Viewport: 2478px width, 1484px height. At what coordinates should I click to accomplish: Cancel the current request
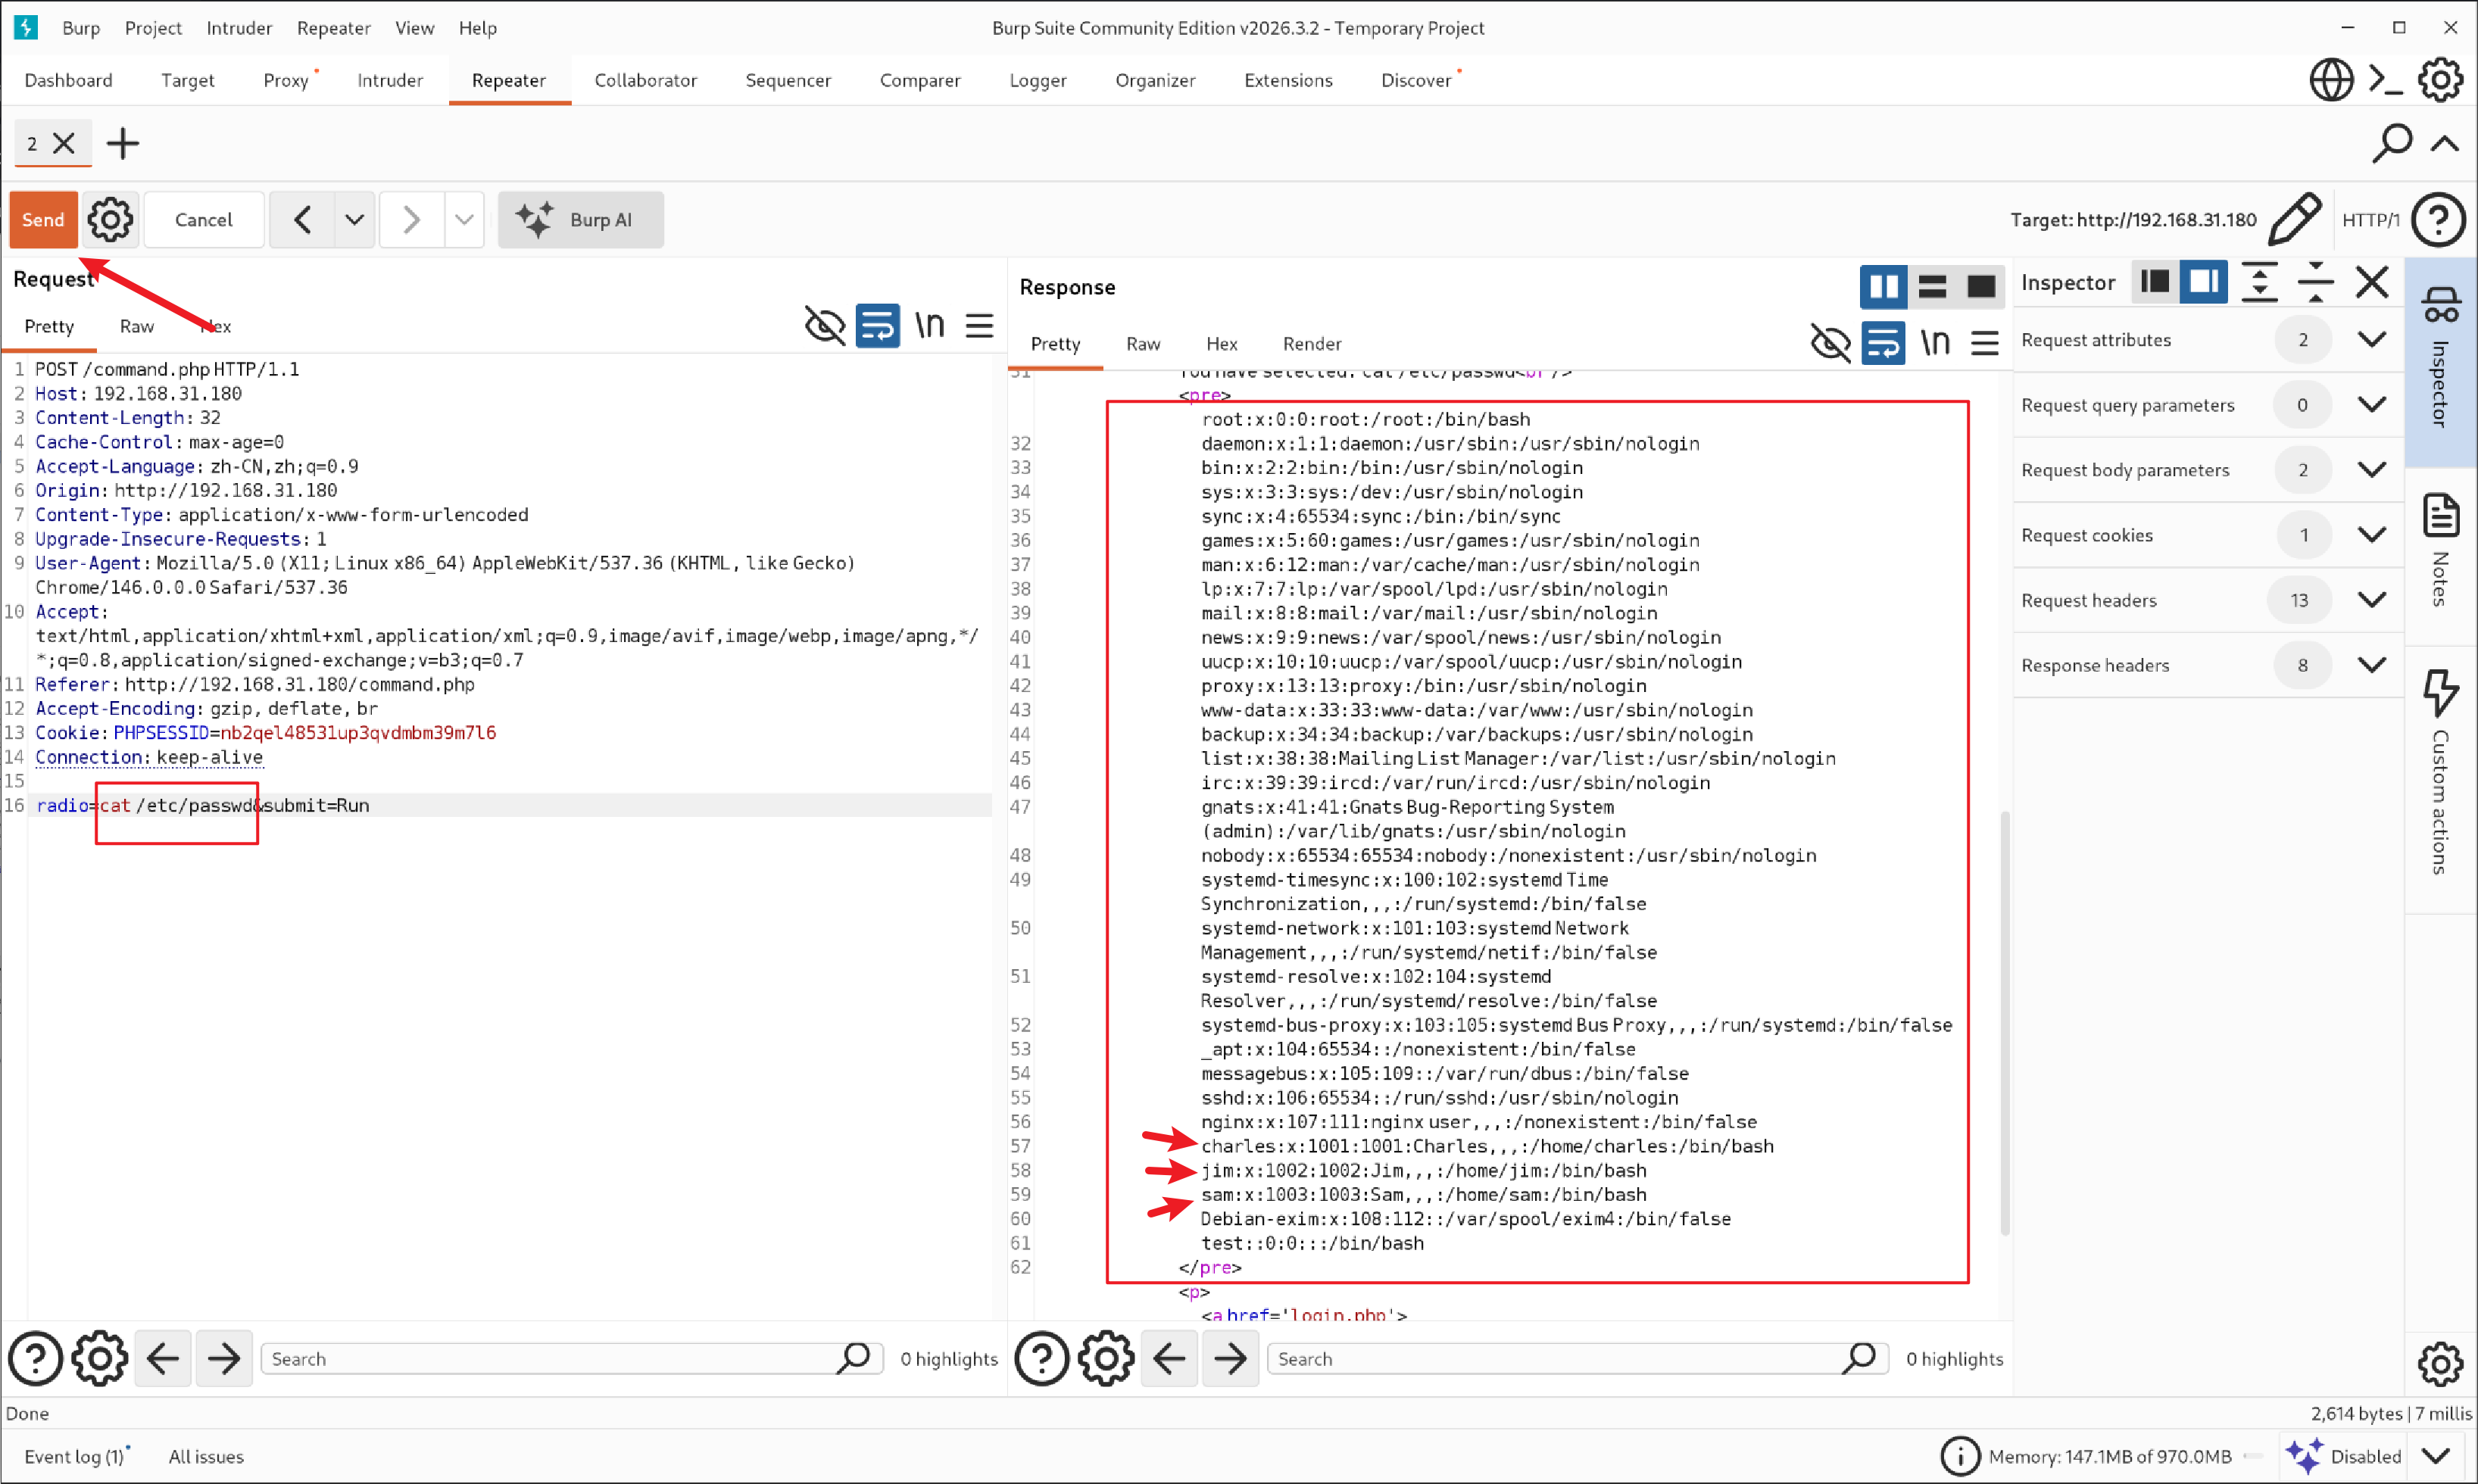(204, 220)
